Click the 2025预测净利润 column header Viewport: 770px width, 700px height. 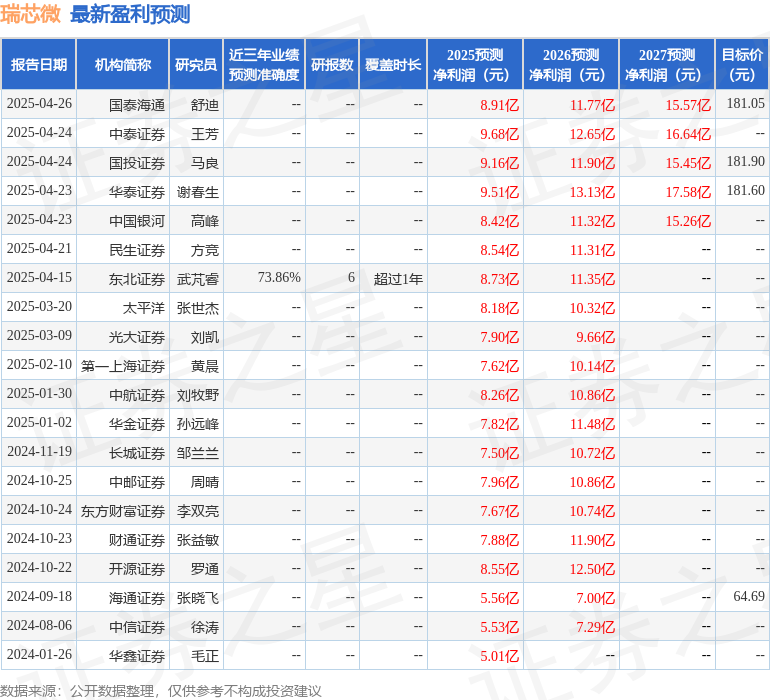pyautogui.click(x=475, y=64)
